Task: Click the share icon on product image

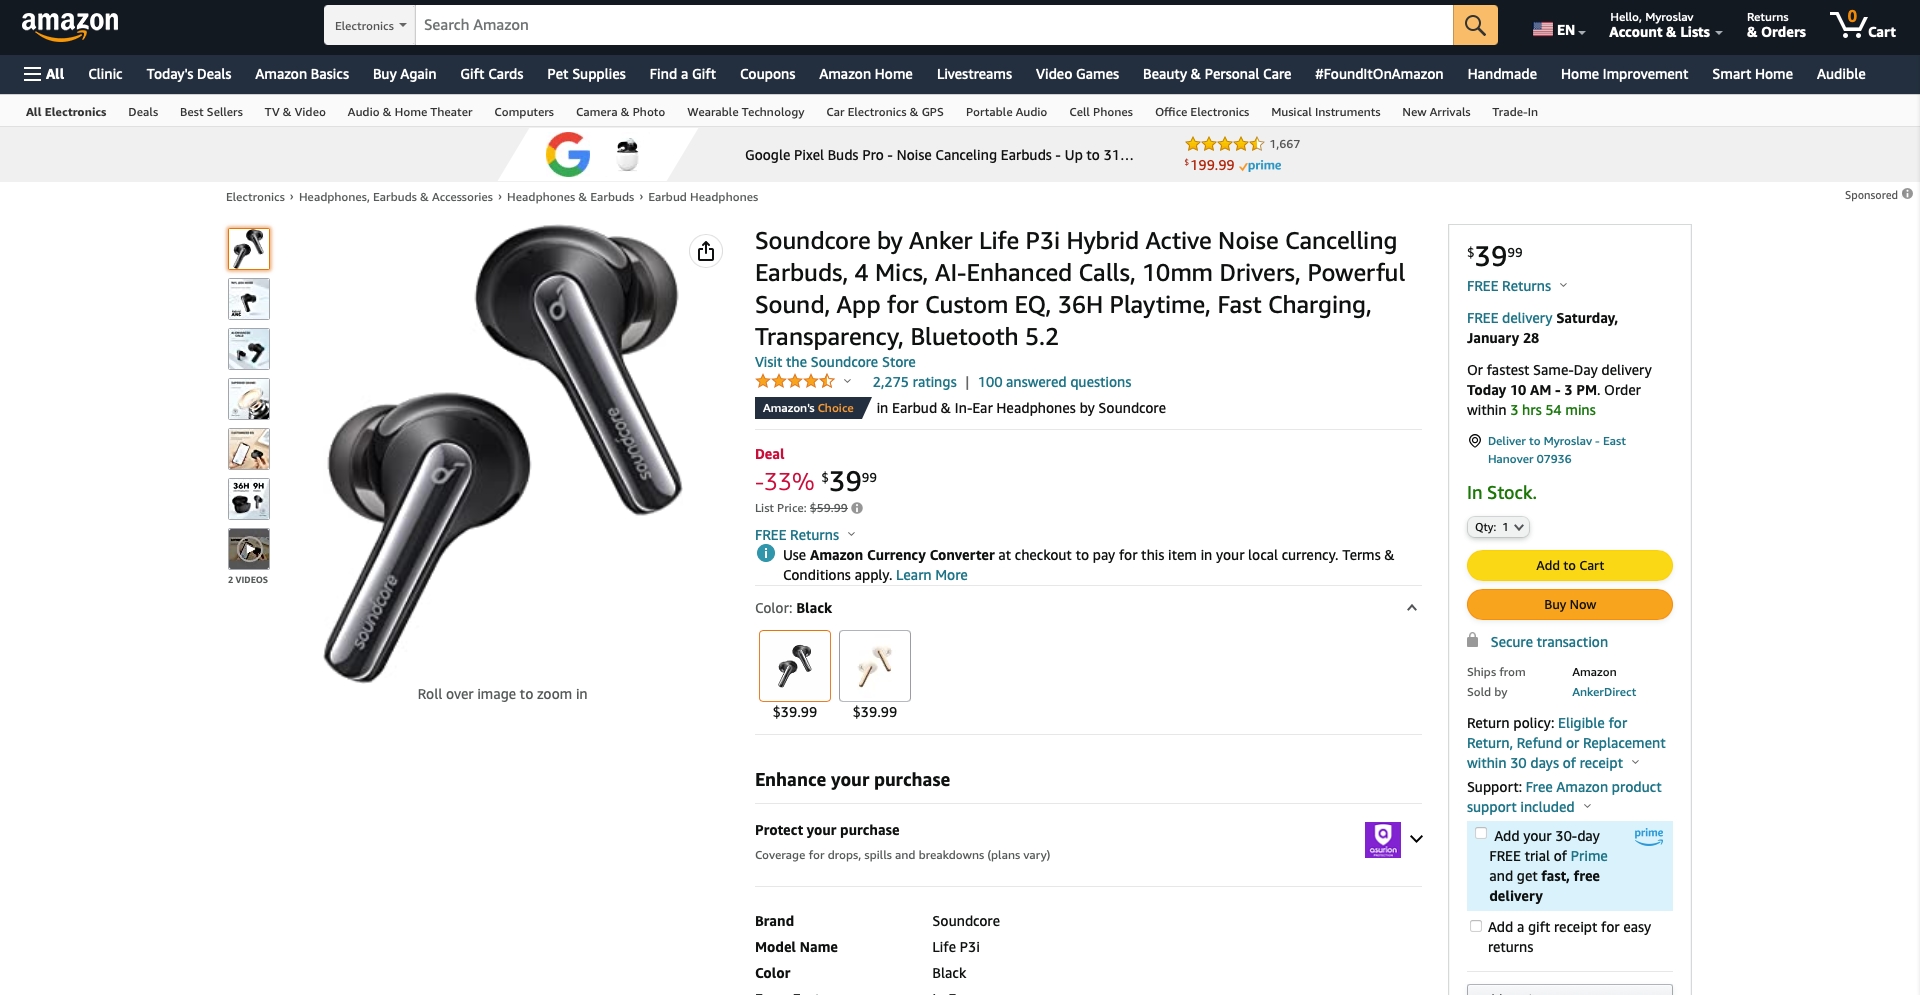Action: pyautogui.click(x=706, y=251)
